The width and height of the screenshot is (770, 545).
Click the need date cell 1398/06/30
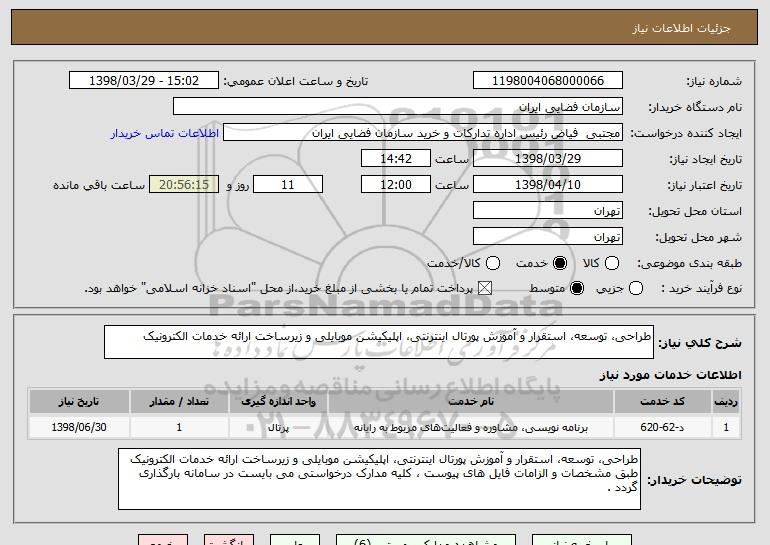tap(79, 427)
